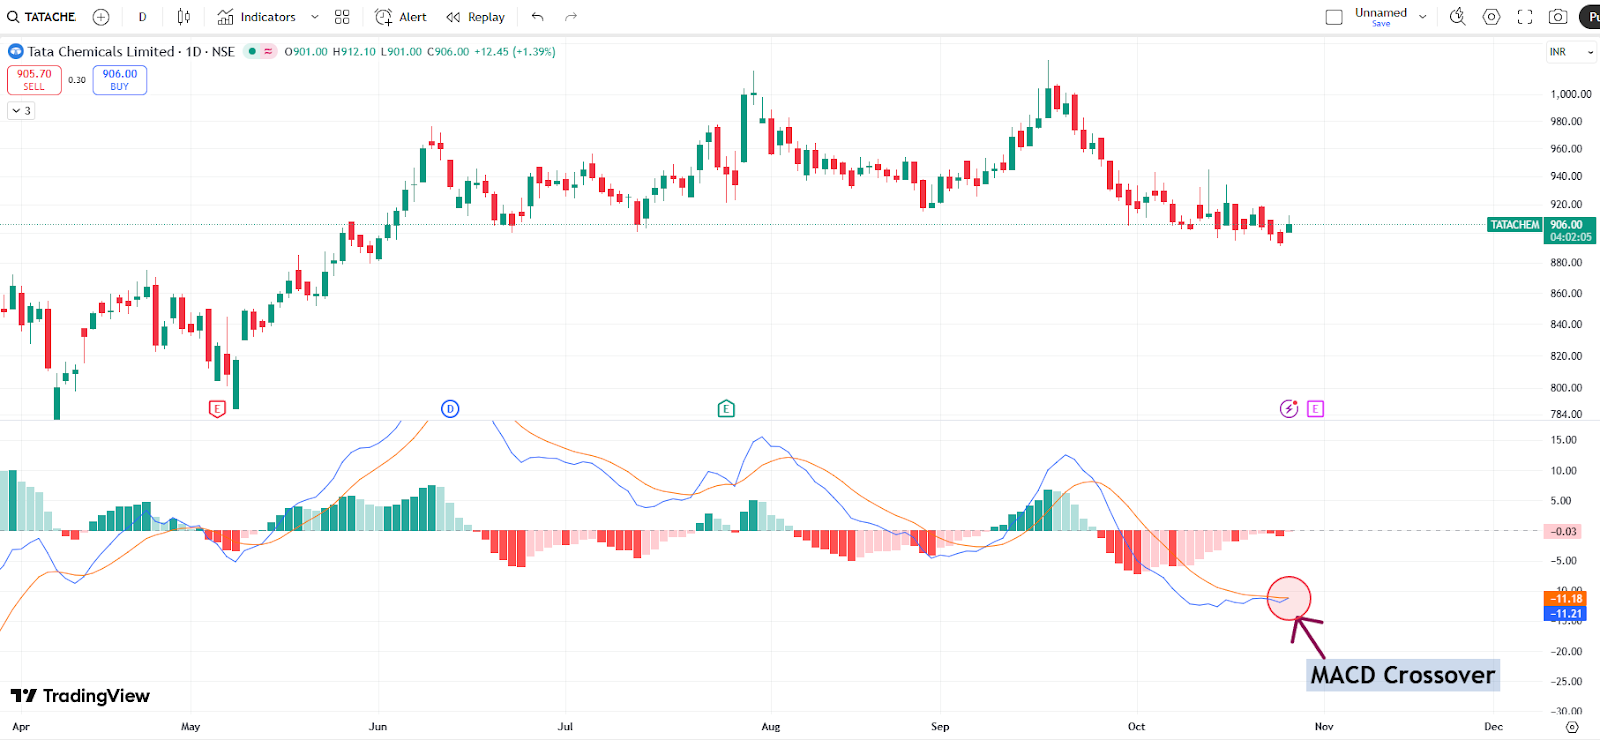
Task: Open chart settings hexagon icon
Action: click(x=1491, y=17)
